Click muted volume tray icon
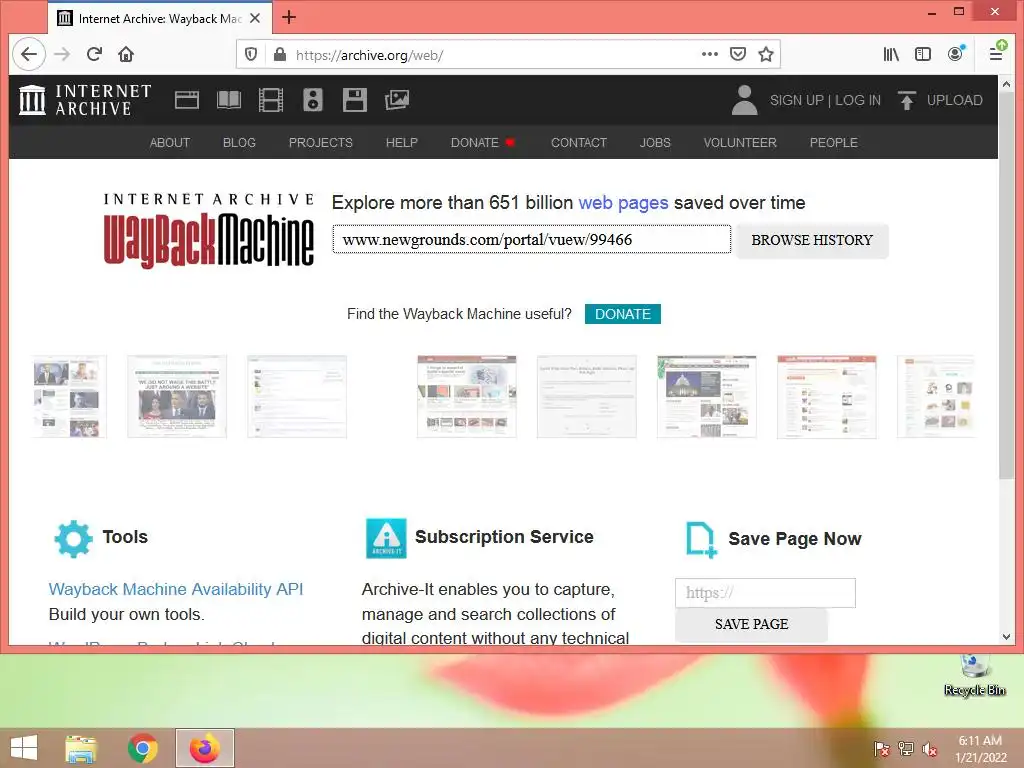The image size is (1024, 768). 930,749
